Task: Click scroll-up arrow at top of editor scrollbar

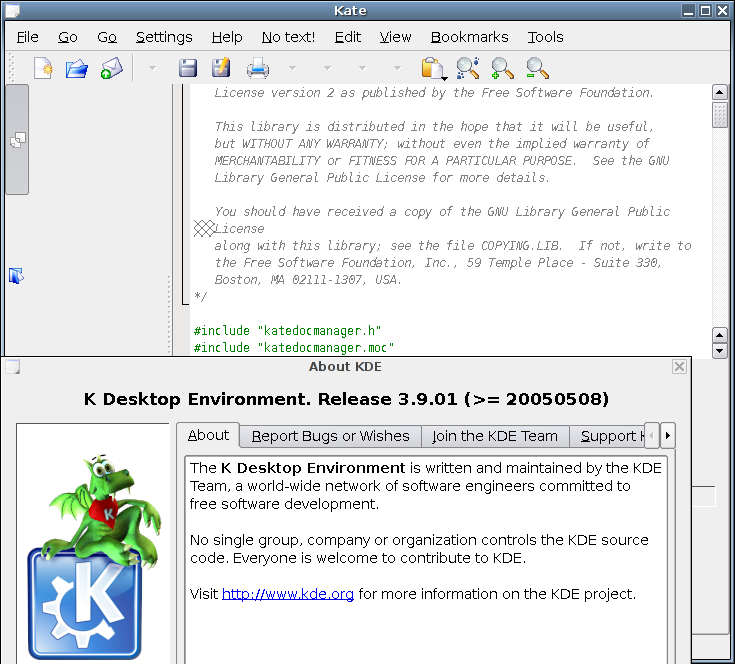Action: [720, 92]
